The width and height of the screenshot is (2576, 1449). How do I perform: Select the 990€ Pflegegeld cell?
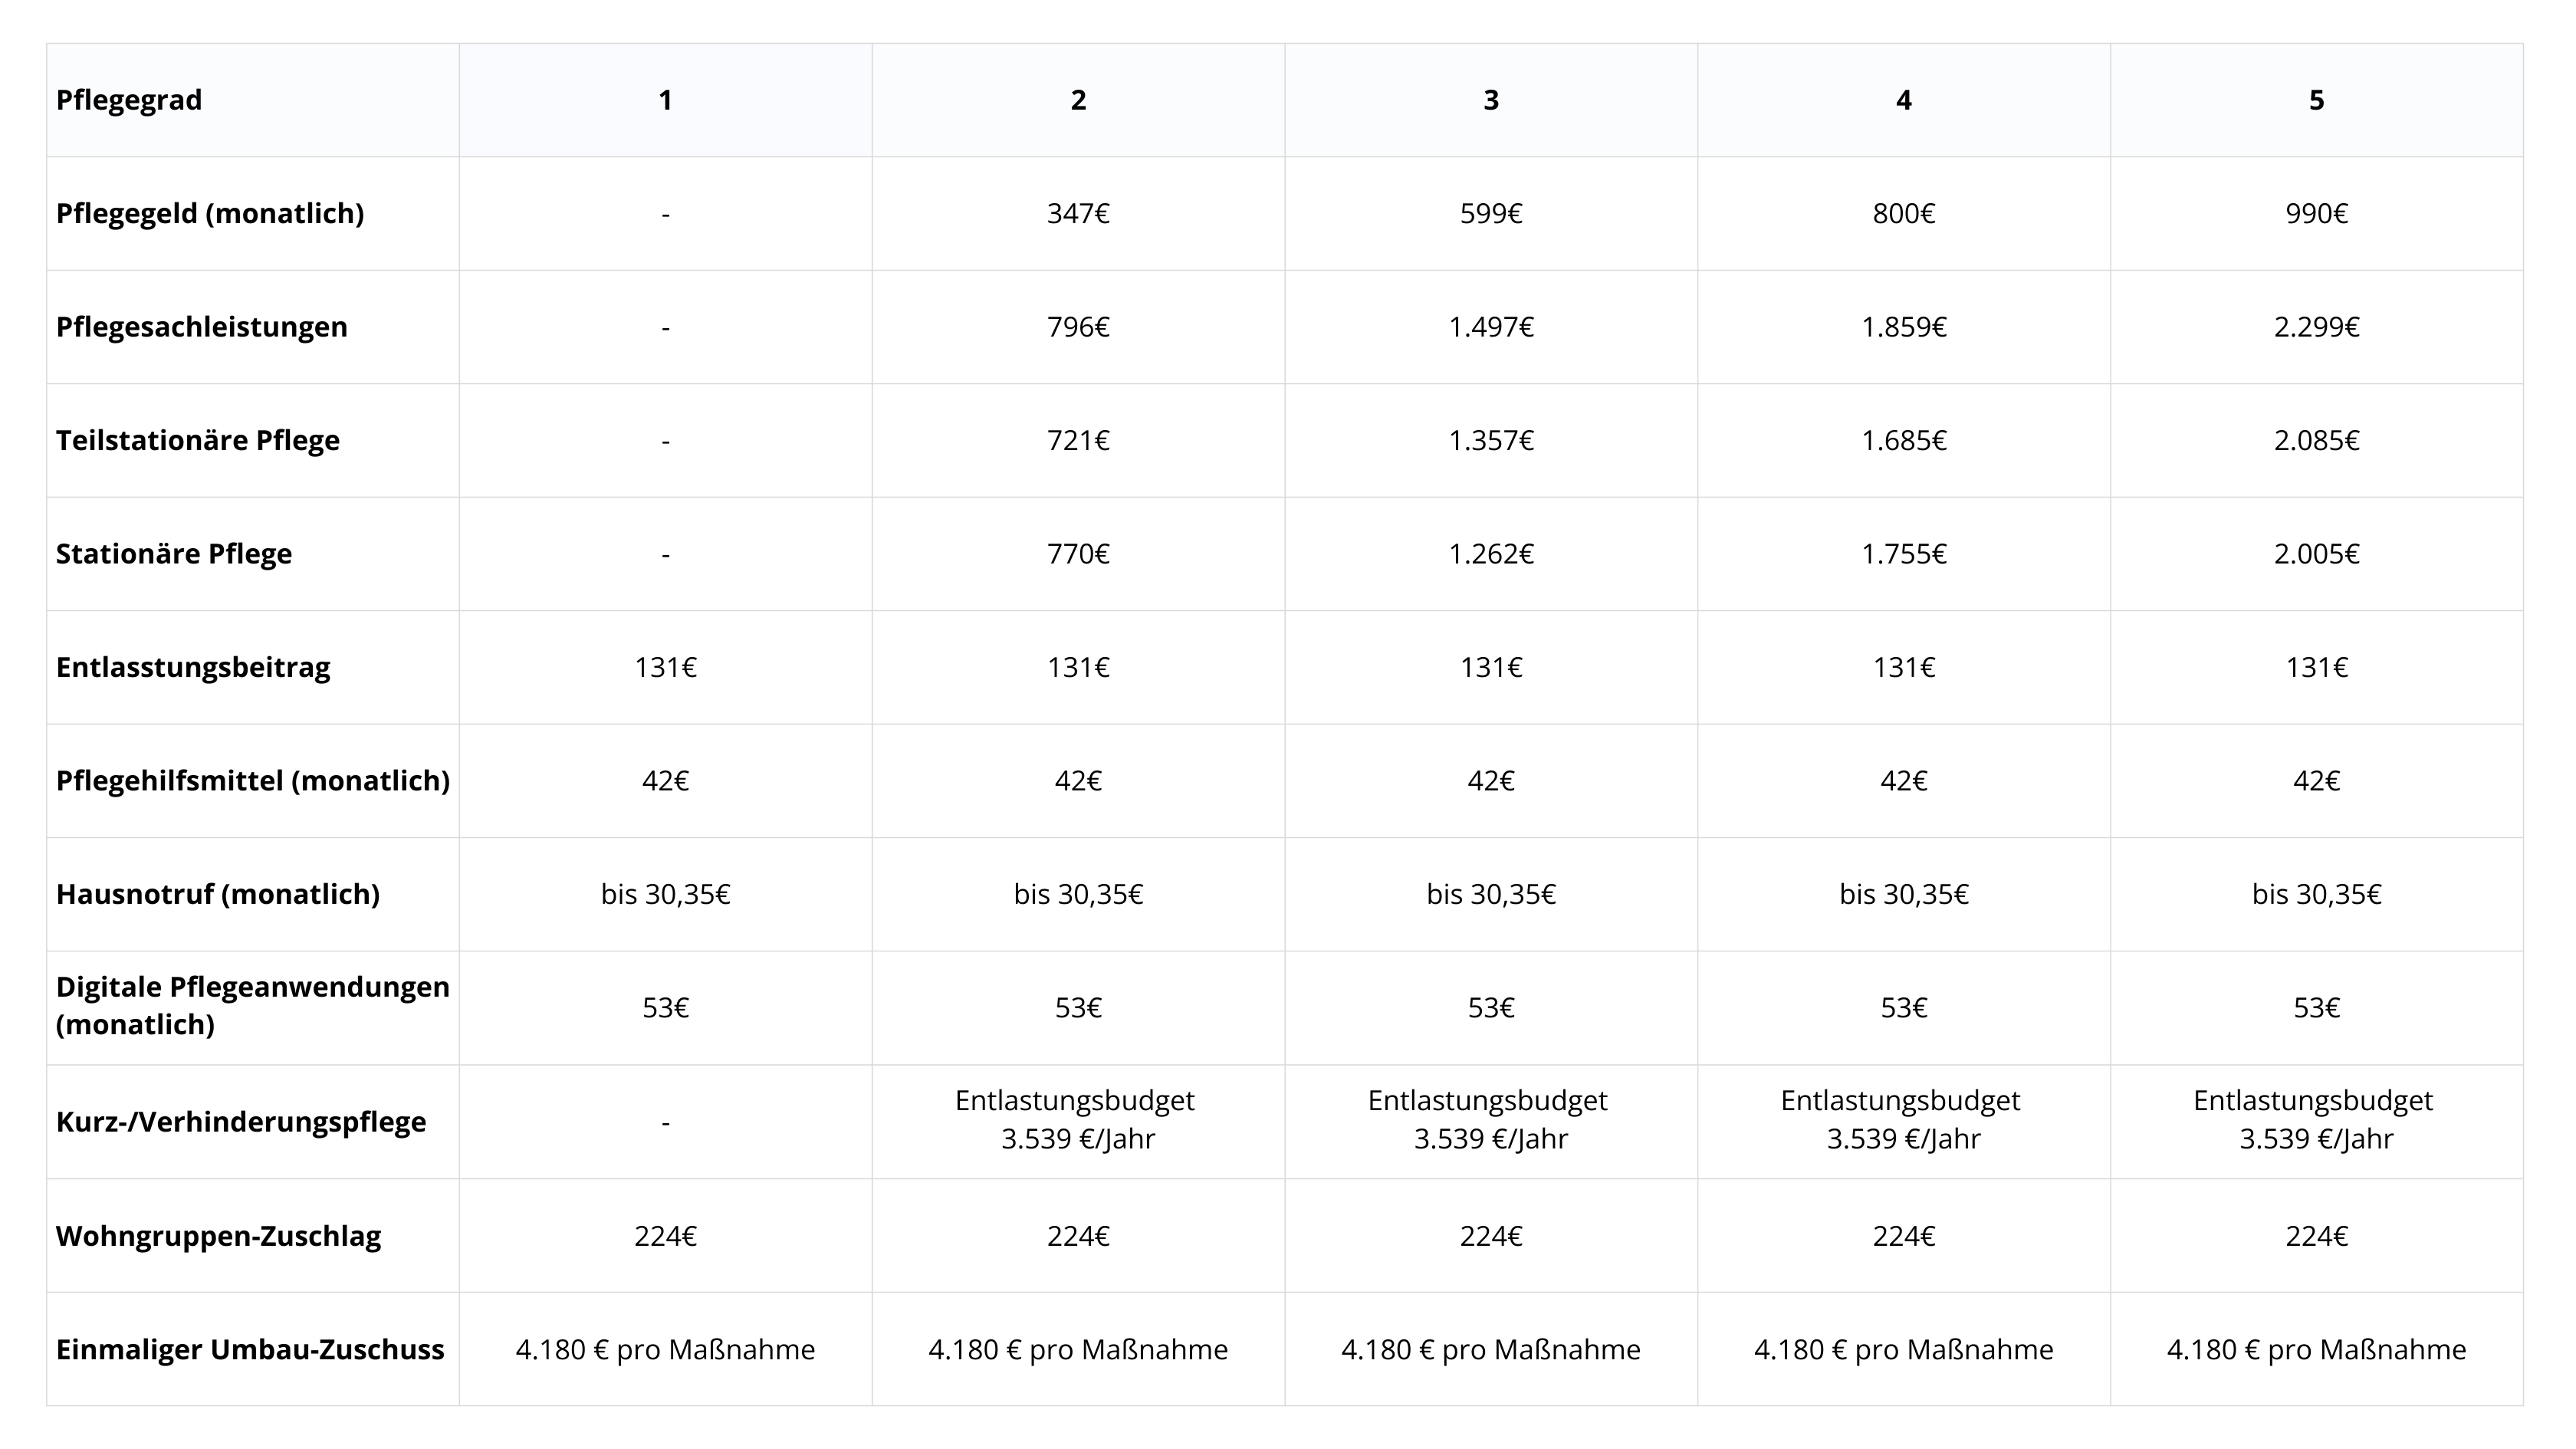coord(2316,213)
